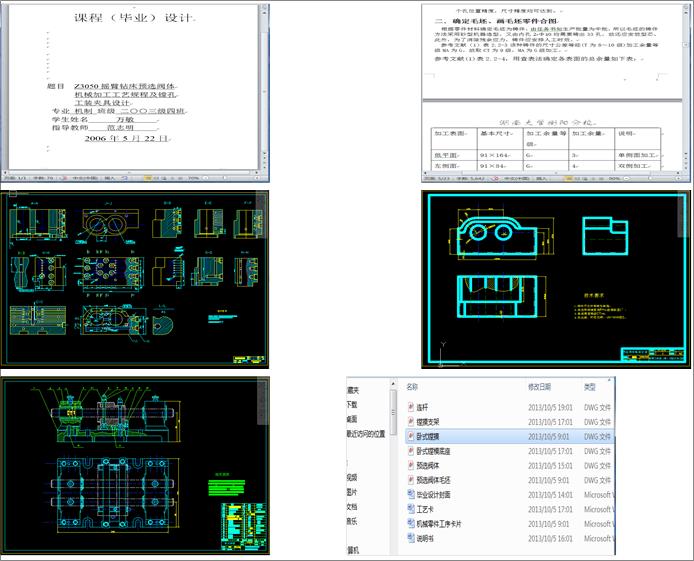
Task: Click the 2006年5月22日 date line
Action: (126, 138)
